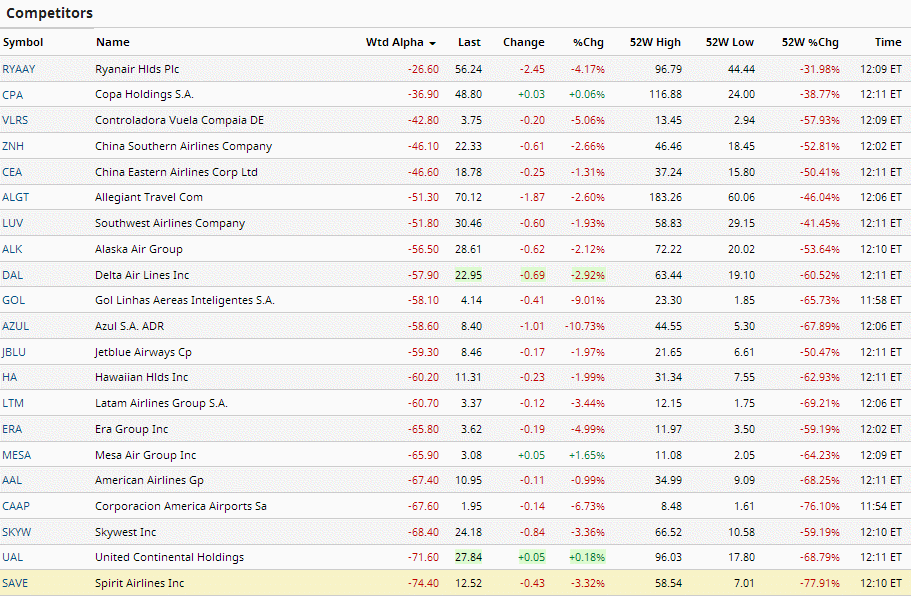The height and width of the screenshot is (596, 911).
Task: Select United Continental Holdings name
Action: [x=170, y=558]
